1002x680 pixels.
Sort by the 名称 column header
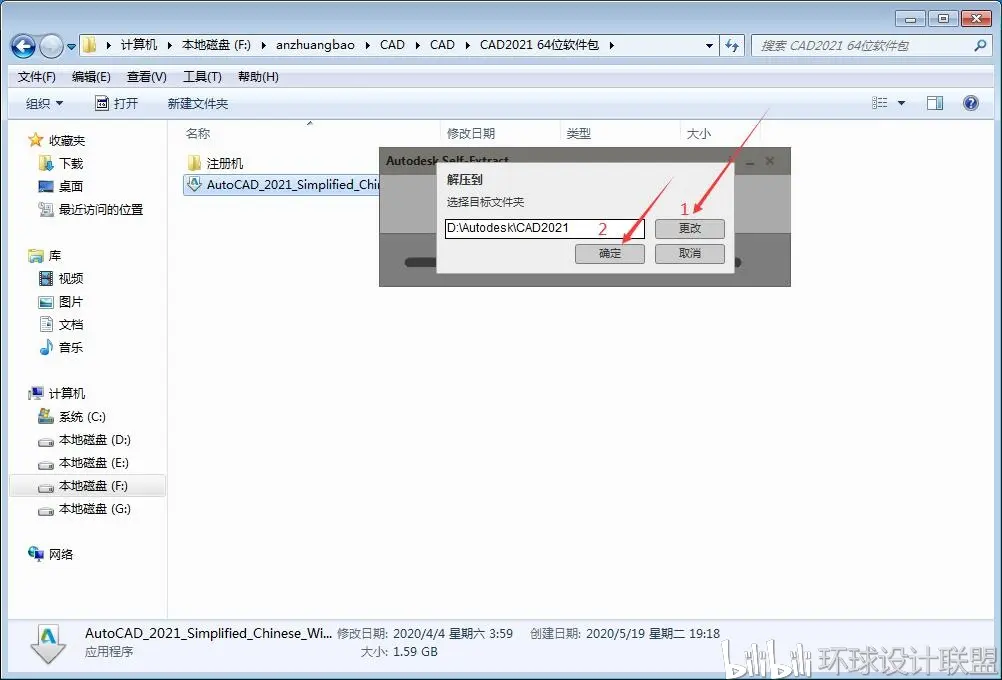(x=197, y=134)
